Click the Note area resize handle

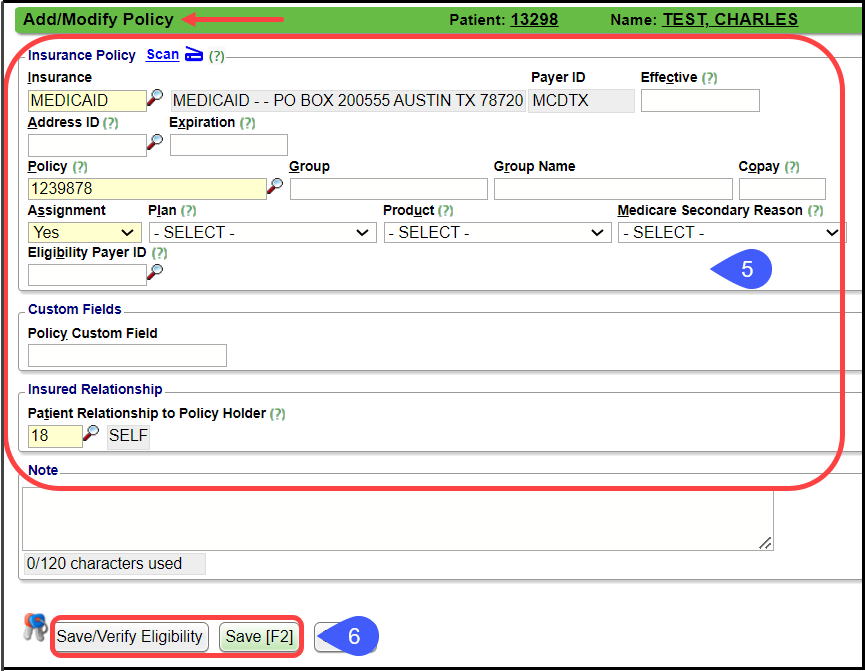pos(765,543)
